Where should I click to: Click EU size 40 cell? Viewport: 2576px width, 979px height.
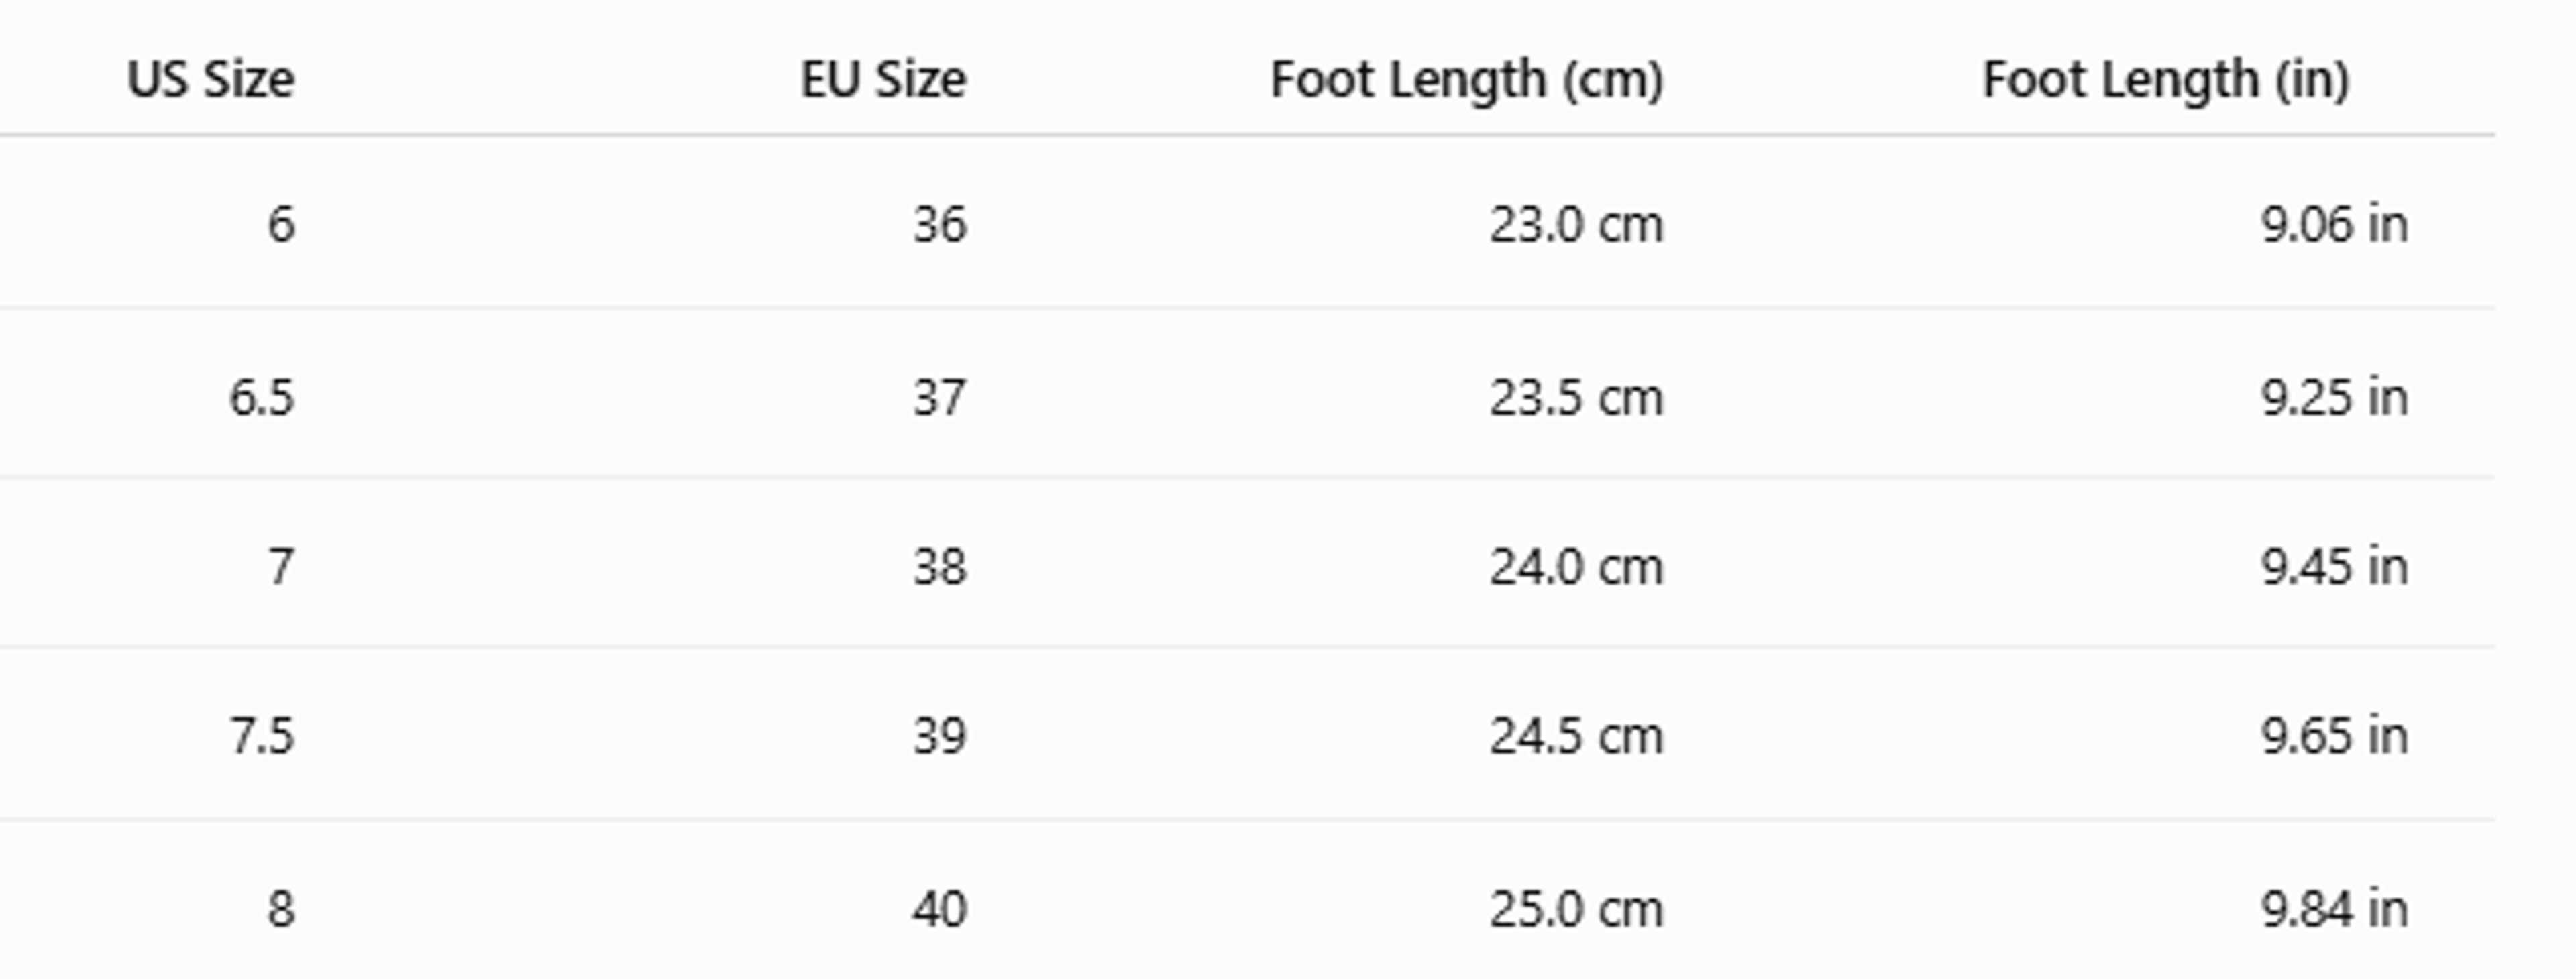940,909
